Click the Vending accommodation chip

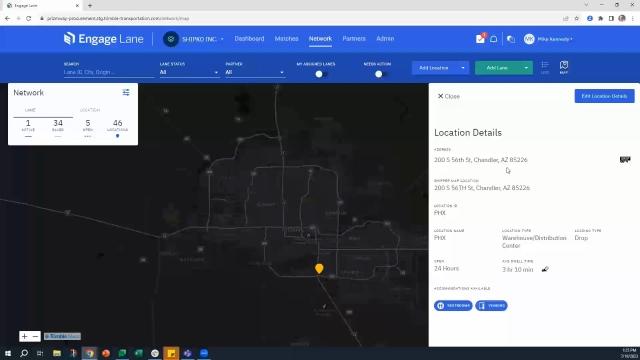pyautogui.click(x=491, y=305)
